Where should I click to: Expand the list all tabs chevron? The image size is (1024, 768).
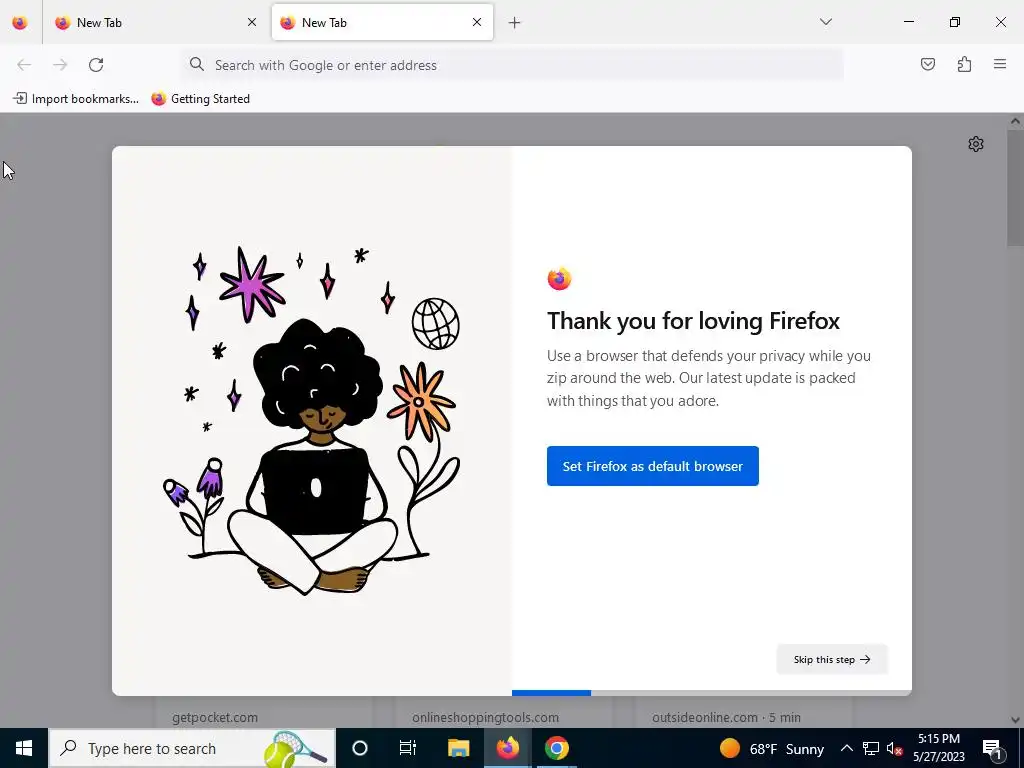tap(826, 22)
